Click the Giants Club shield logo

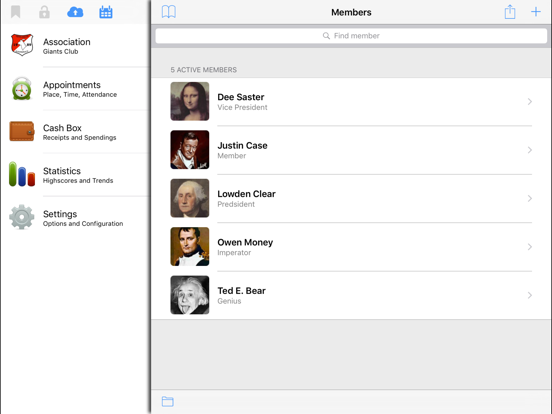pyautogui.click(x=22, y=45)
